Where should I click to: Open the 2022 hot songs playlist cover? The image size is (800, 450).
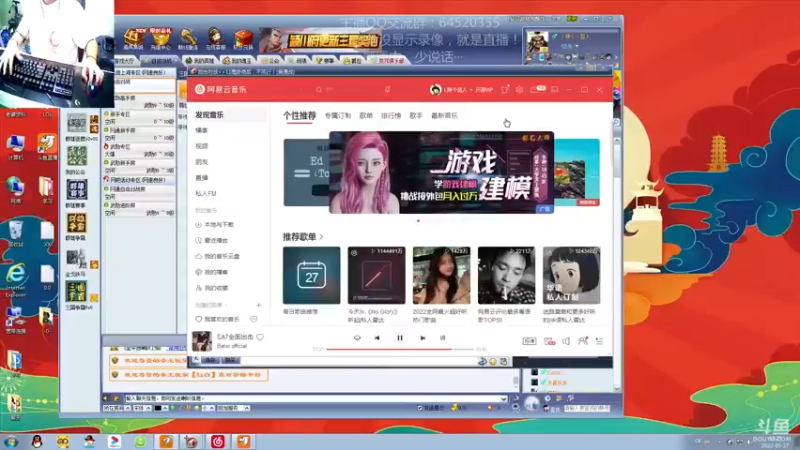click(x=441, y=276)
